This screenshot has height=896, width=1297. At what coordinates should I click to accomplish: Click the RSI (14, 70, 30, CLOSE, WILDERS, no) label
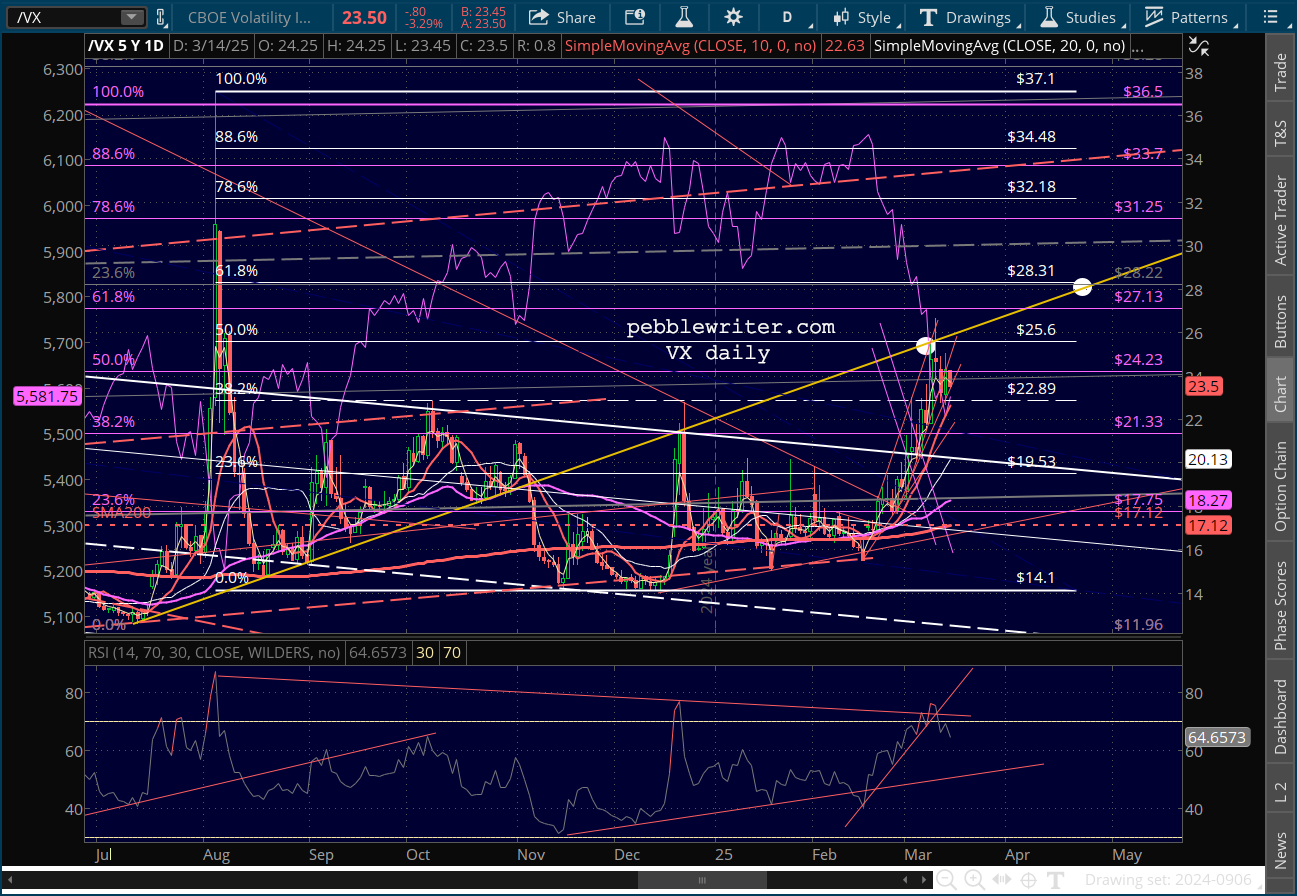point(214,653)
